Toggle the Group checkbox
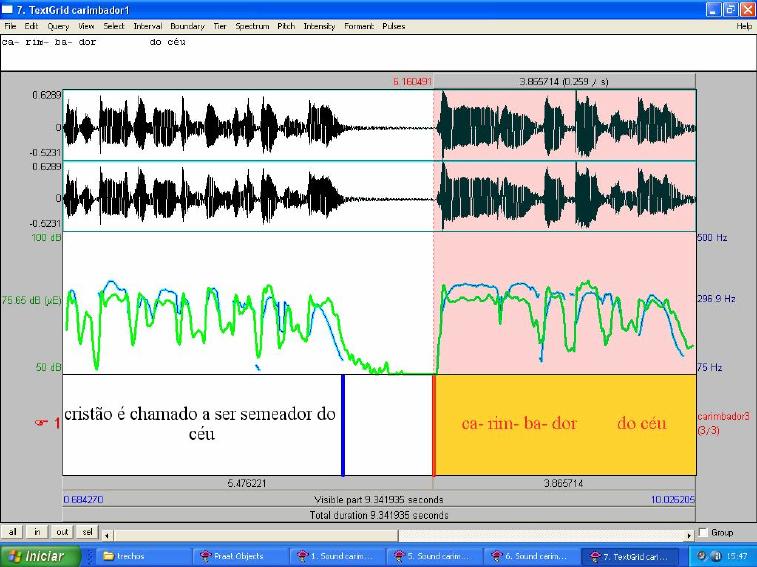Screen dimensions: 757x567 click(703, 532)
